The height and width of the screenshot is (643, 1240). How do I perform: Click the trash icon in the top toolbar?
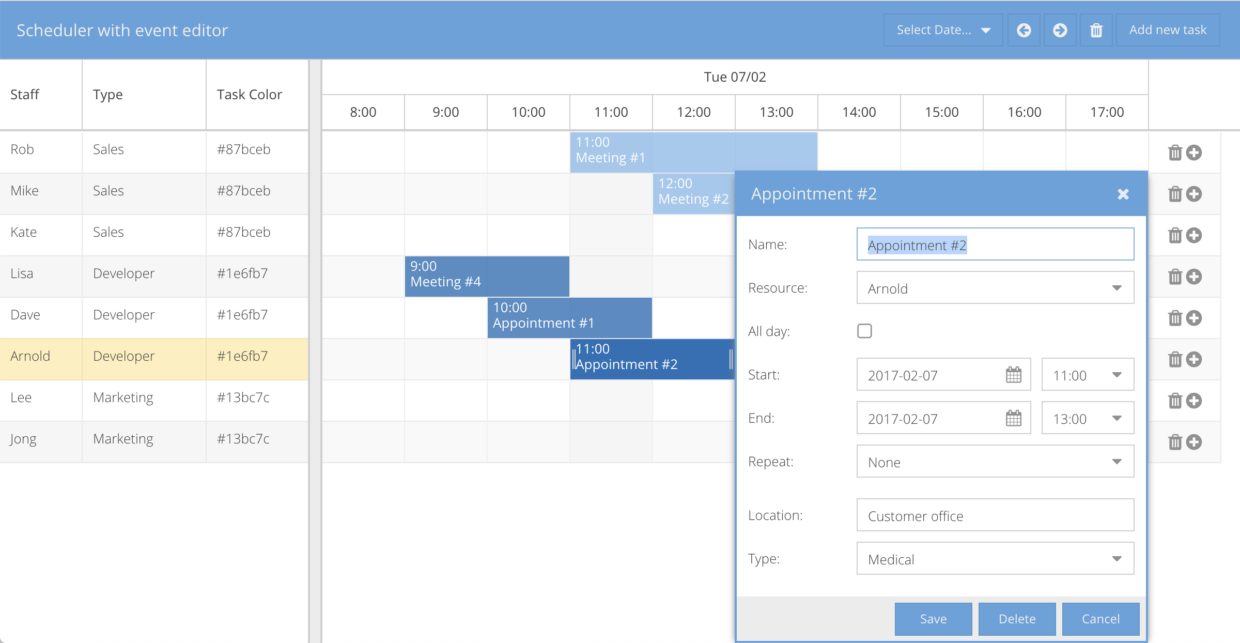click(x=1096, y=30)
